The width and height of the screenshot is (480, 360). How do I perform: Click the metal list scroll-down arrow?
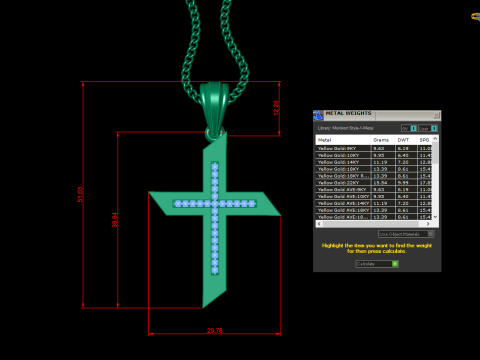point(435,217)
